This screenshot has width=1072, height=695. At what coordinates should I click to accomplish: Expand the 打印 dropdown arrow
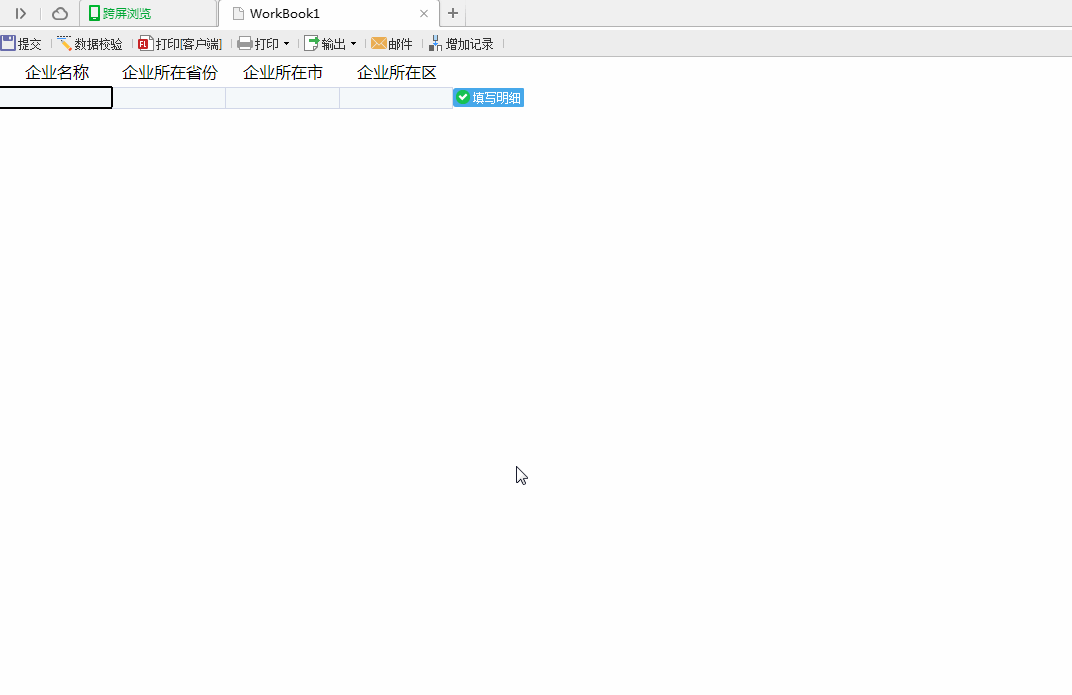[x=286, y=44]
